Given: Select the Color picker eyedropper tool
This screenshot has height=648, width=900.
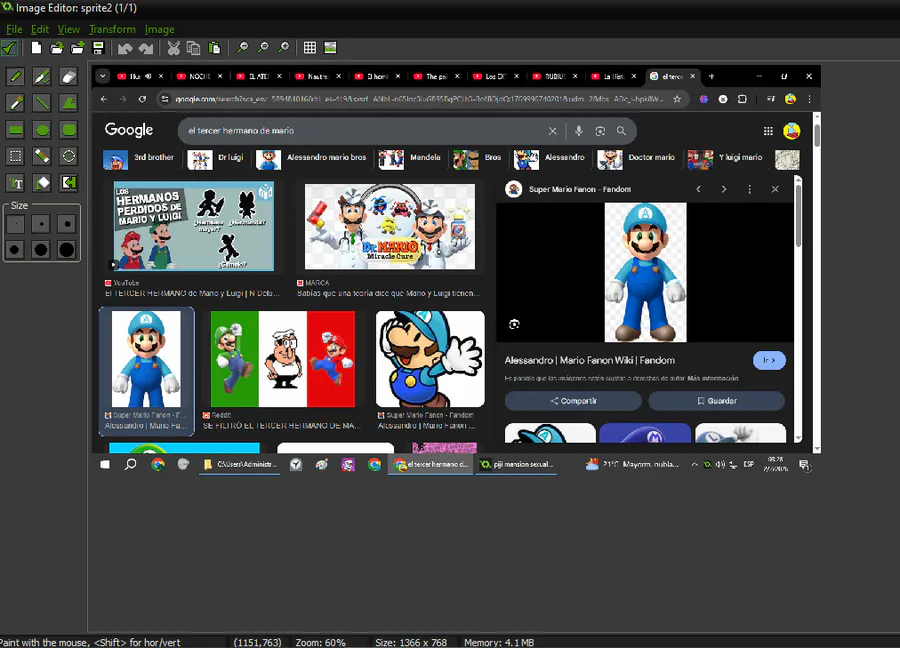Looking at the screenshot, I should pos(15,103).
